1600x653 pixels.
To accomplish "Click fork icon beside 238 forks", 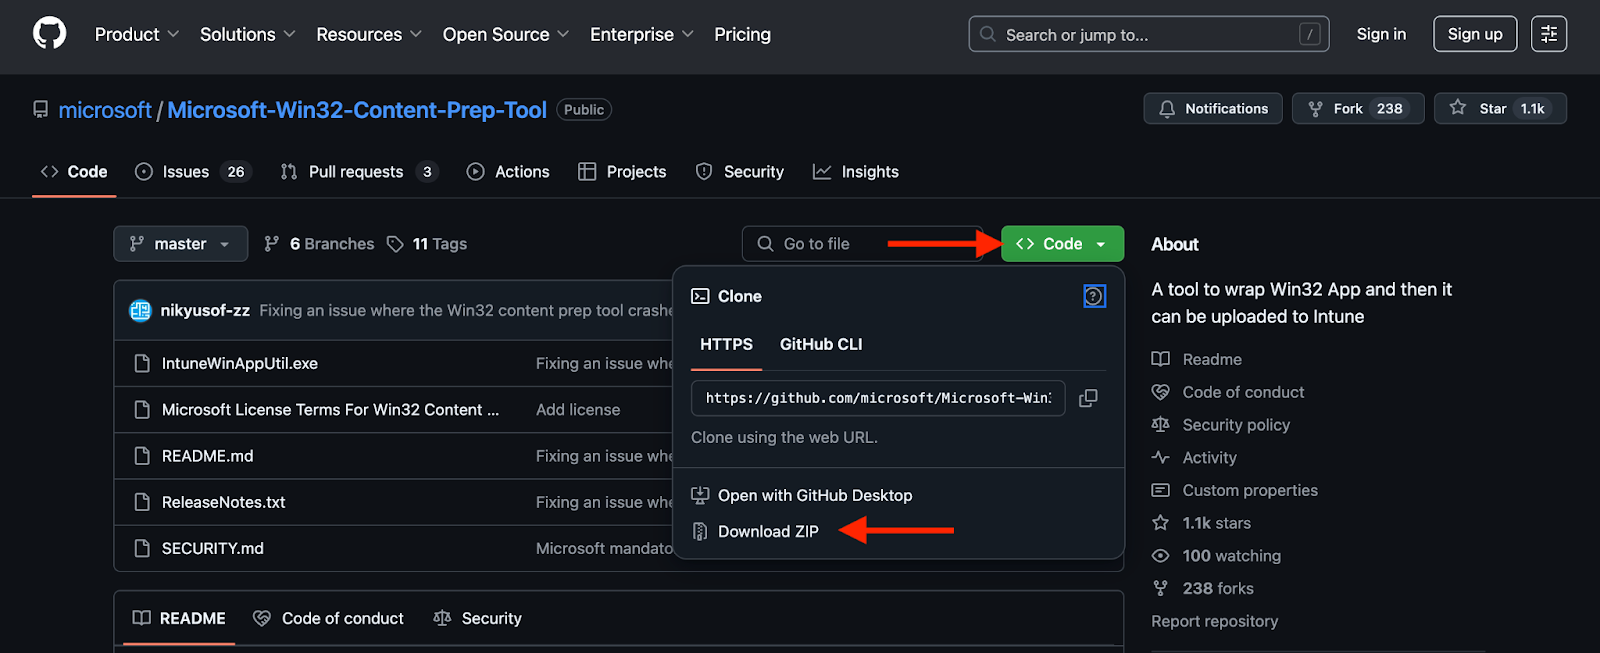I will coord(1160,588).
